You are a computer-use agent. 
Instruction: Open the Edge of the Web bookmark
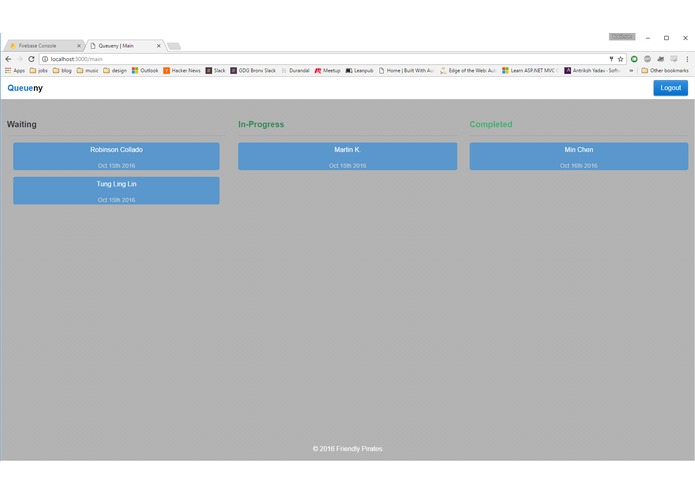[468, 70]
